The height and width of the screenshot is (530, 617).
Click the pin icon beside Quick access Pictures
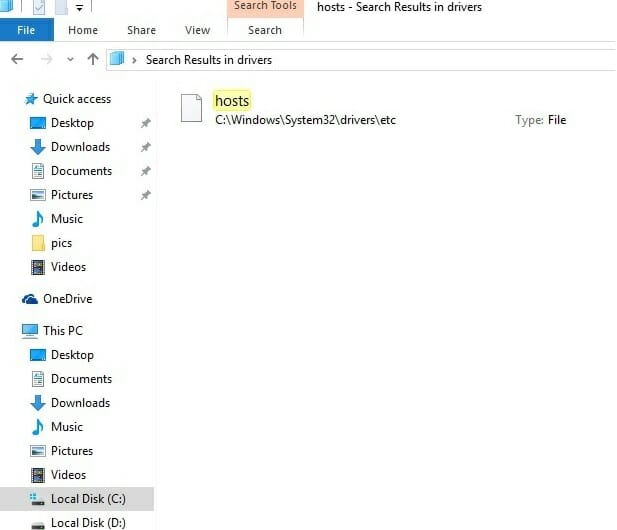click(x=146, y=195)
